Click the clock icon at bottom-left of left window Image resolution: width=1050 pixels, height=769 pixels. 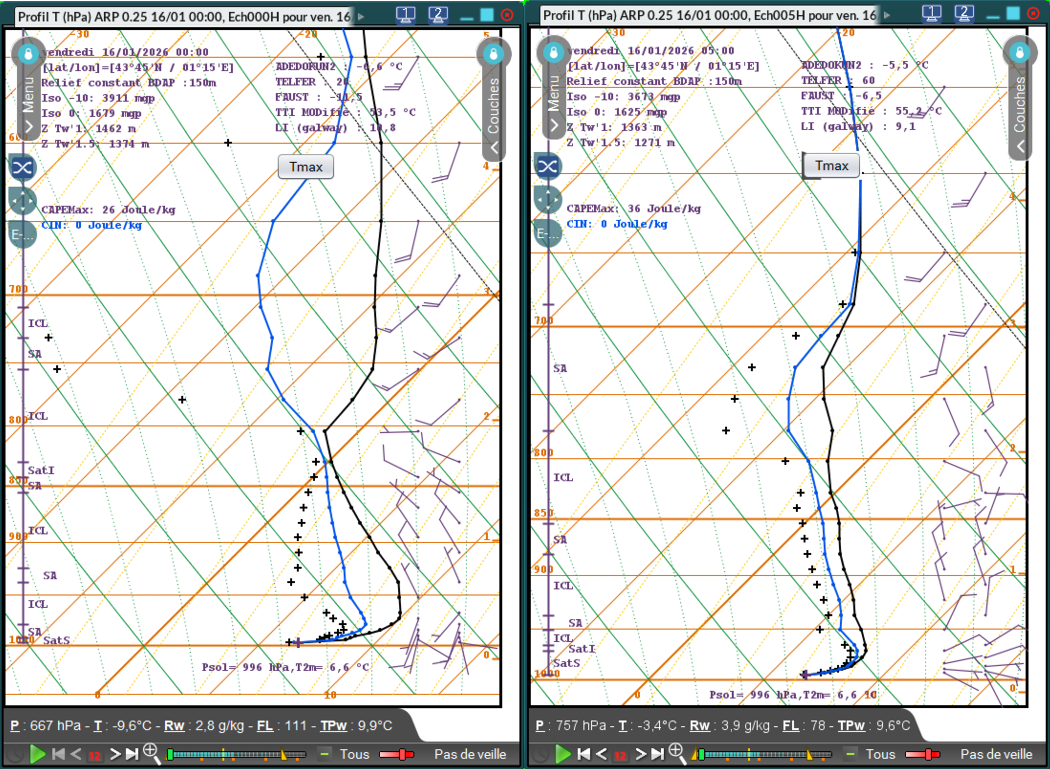pyautogui.click(x=14, y=754)
